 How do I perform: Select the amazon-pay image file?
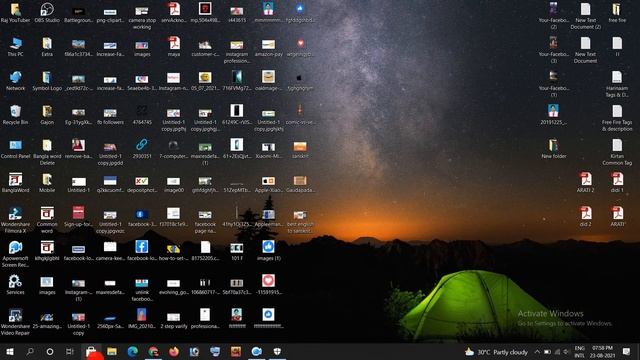(268, 44)
